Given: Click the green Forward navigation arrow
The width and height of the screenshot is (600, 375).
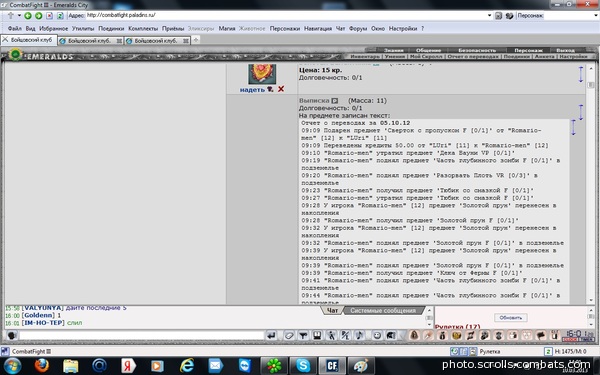Looking at the screenshot, I should (x=39, y=16).
